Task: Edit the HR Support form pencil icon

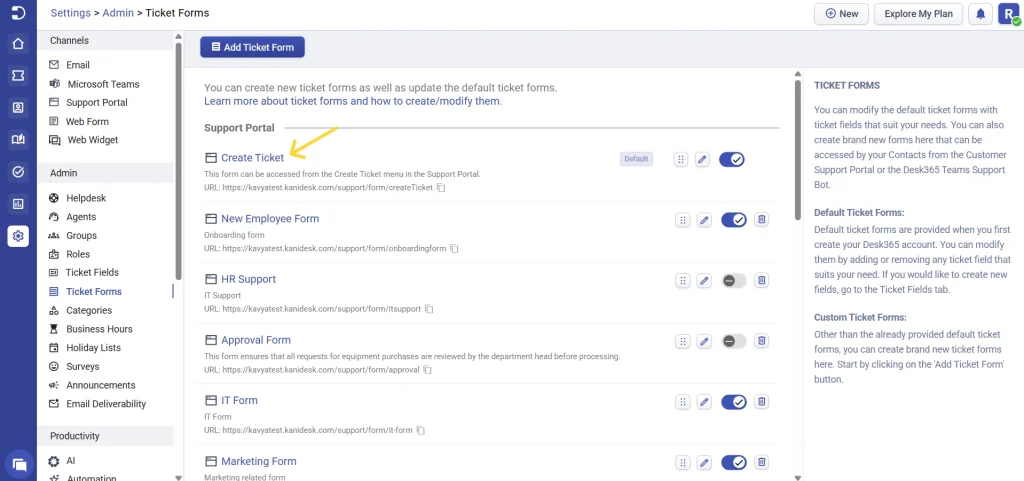Action: coord(703,281)
